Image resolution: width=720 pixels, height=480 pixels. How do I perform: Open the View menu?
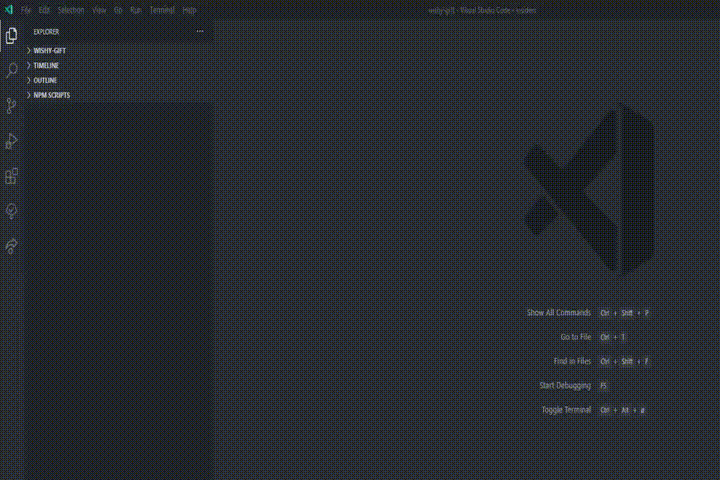pos(99,10)
